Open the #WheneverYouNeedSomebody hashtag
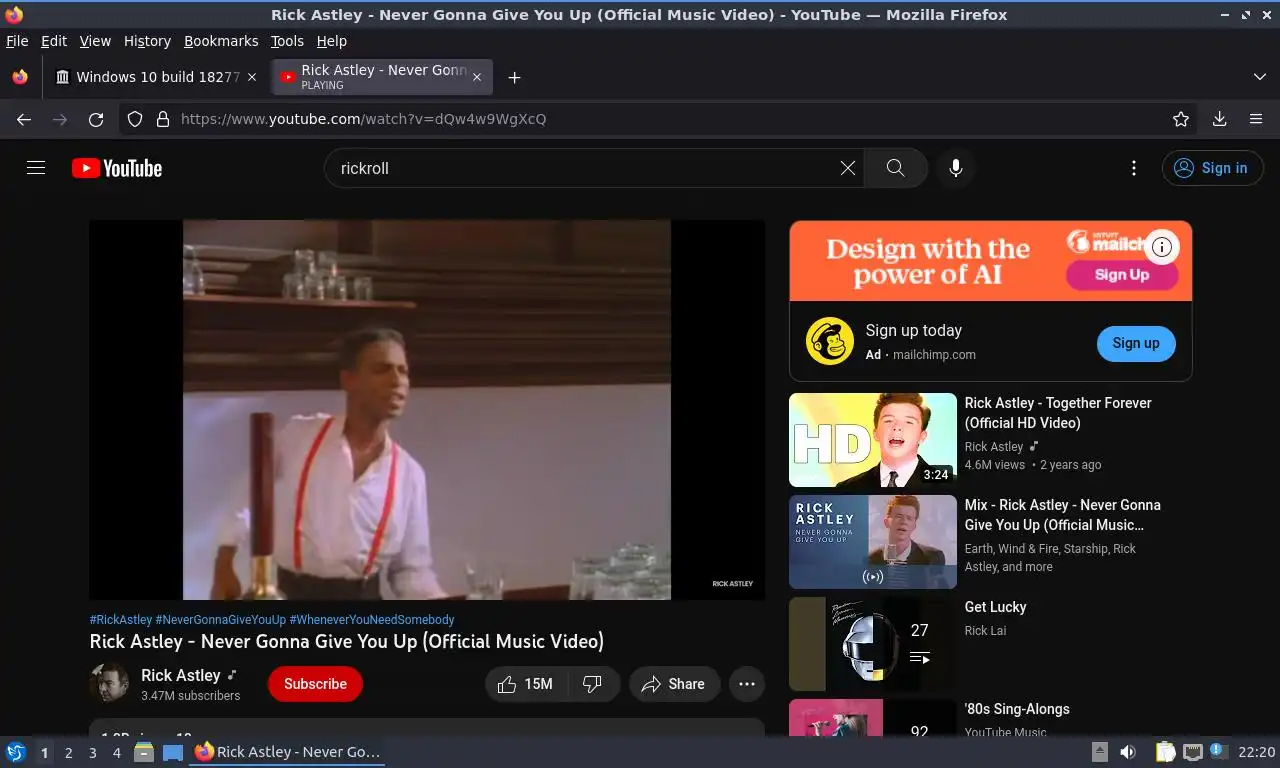1280x768 pixels. [372, 620]
